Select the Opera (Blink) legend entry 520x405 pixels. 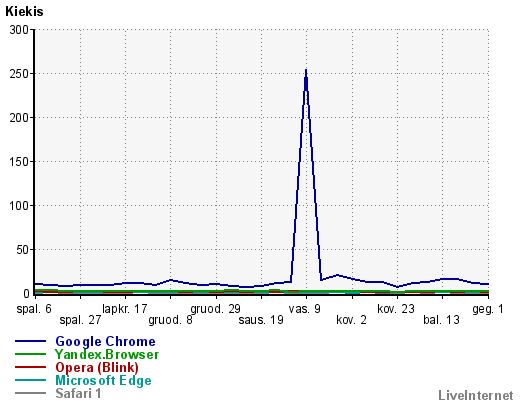coord(97,367)
